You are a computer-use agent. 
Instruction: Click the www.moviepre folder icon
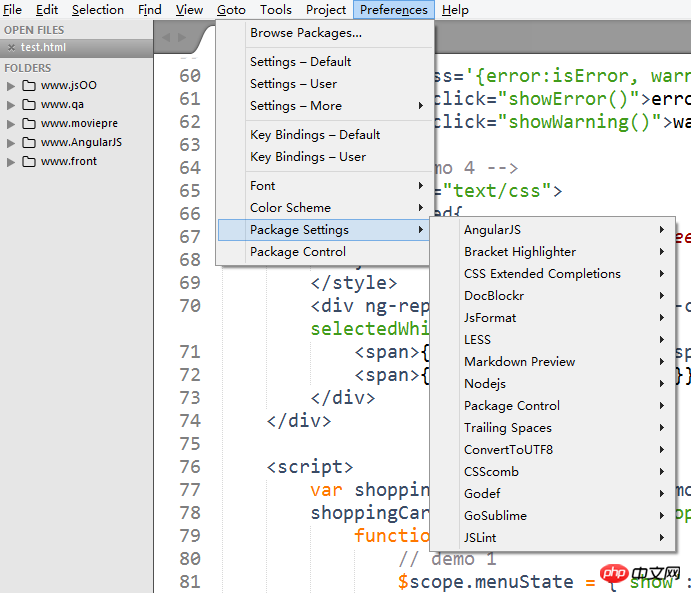click(29, 123)
